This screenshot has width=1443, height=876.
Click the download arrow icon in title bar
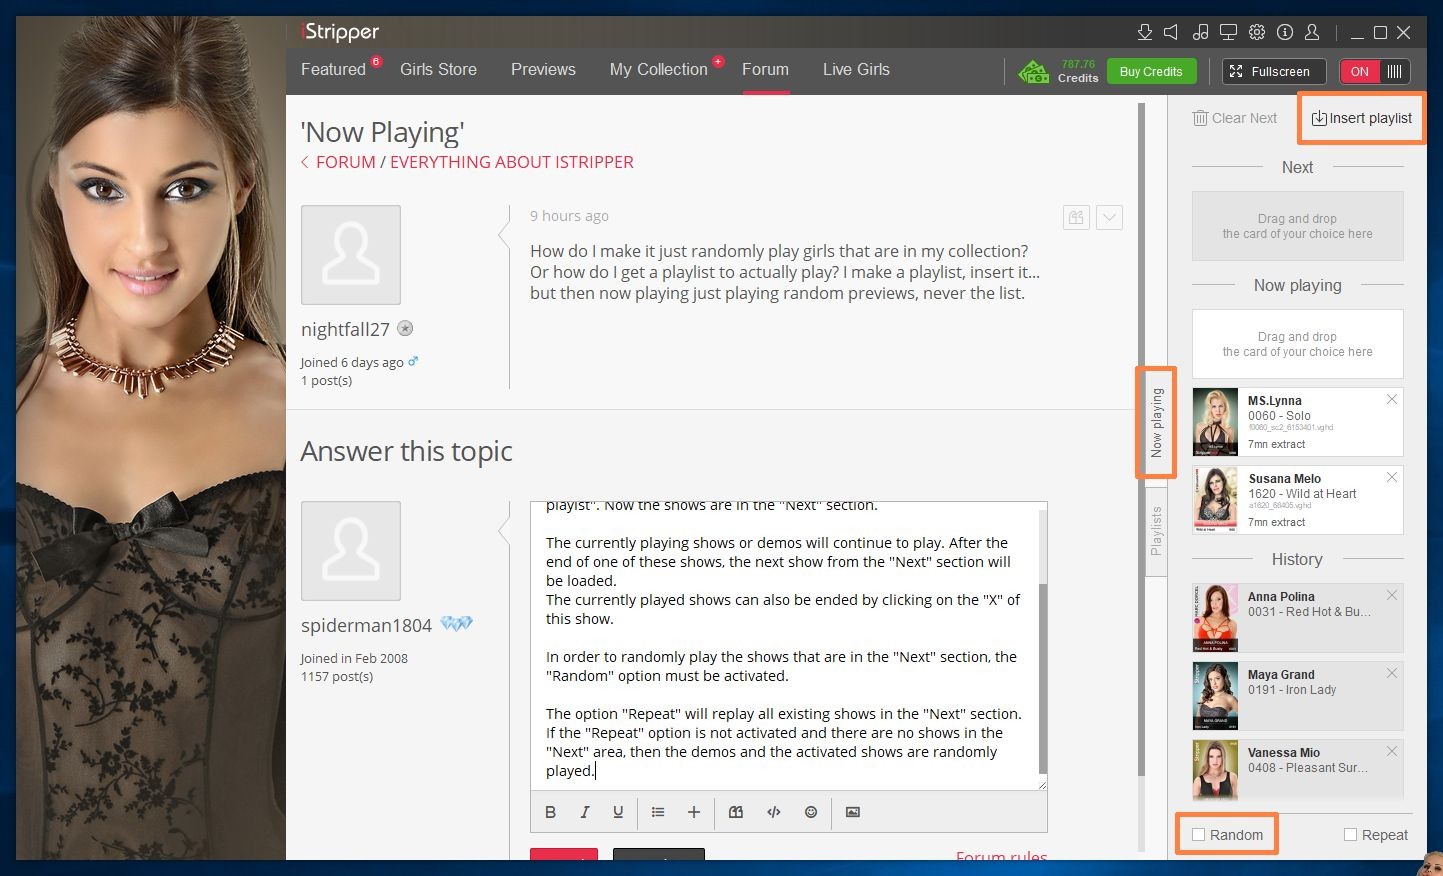(x=1145, y=32)
